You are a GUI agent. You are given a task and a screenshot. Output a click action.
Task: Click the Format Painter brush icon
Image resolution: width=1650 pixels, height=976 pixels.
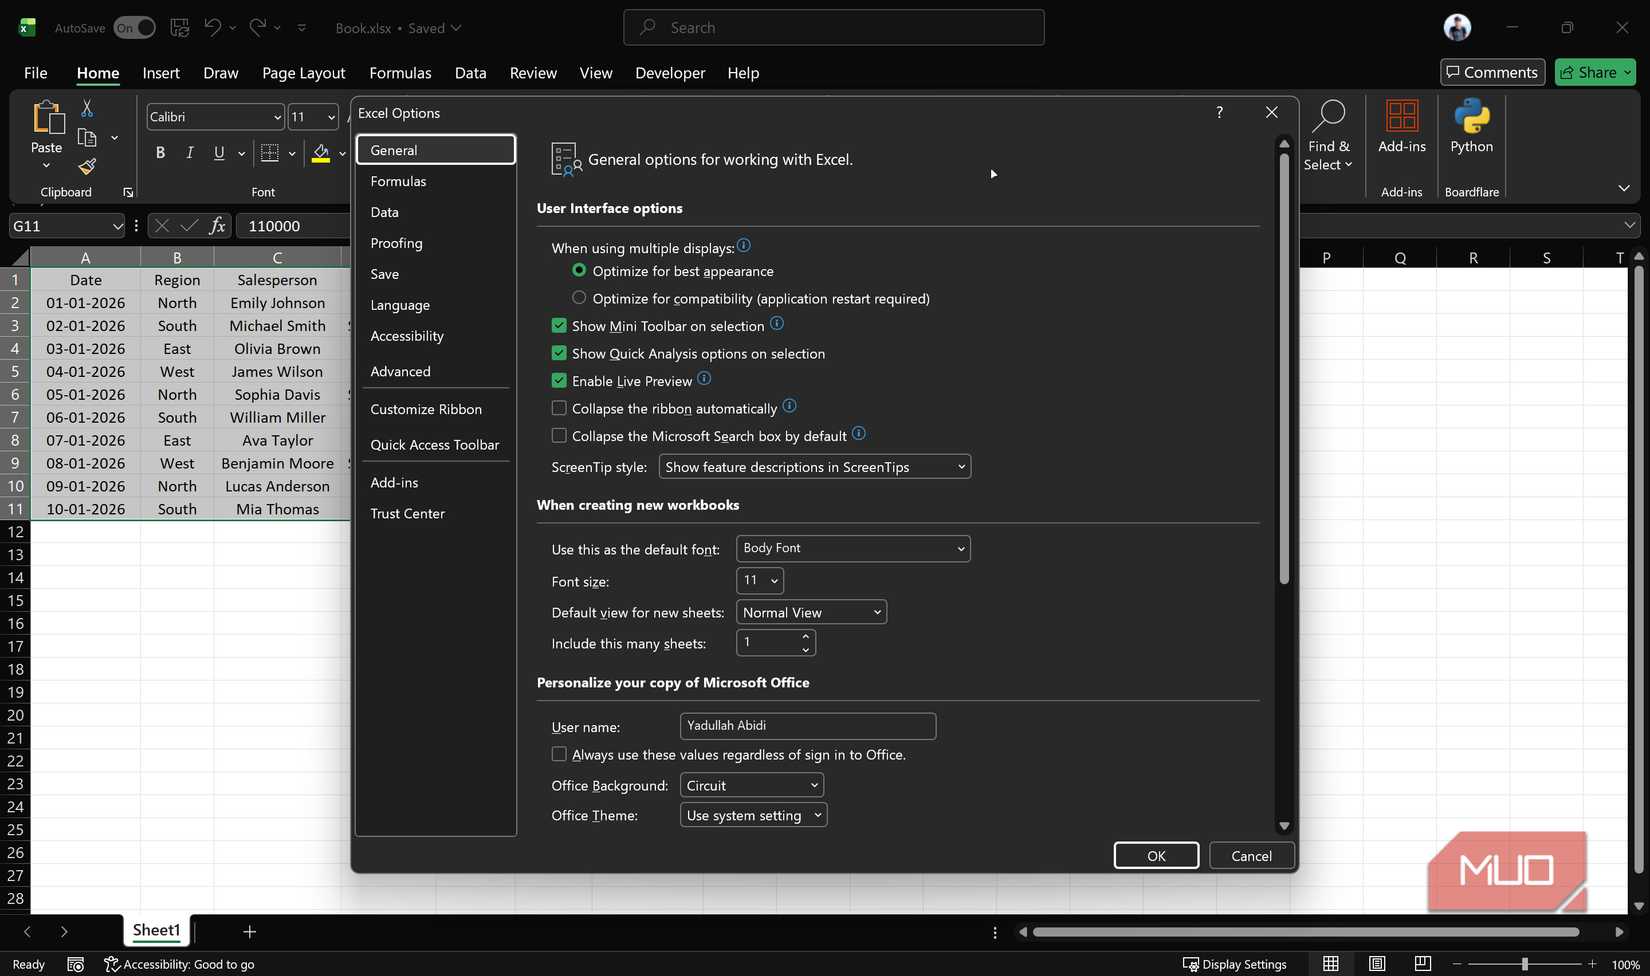(x=87, y=166)
